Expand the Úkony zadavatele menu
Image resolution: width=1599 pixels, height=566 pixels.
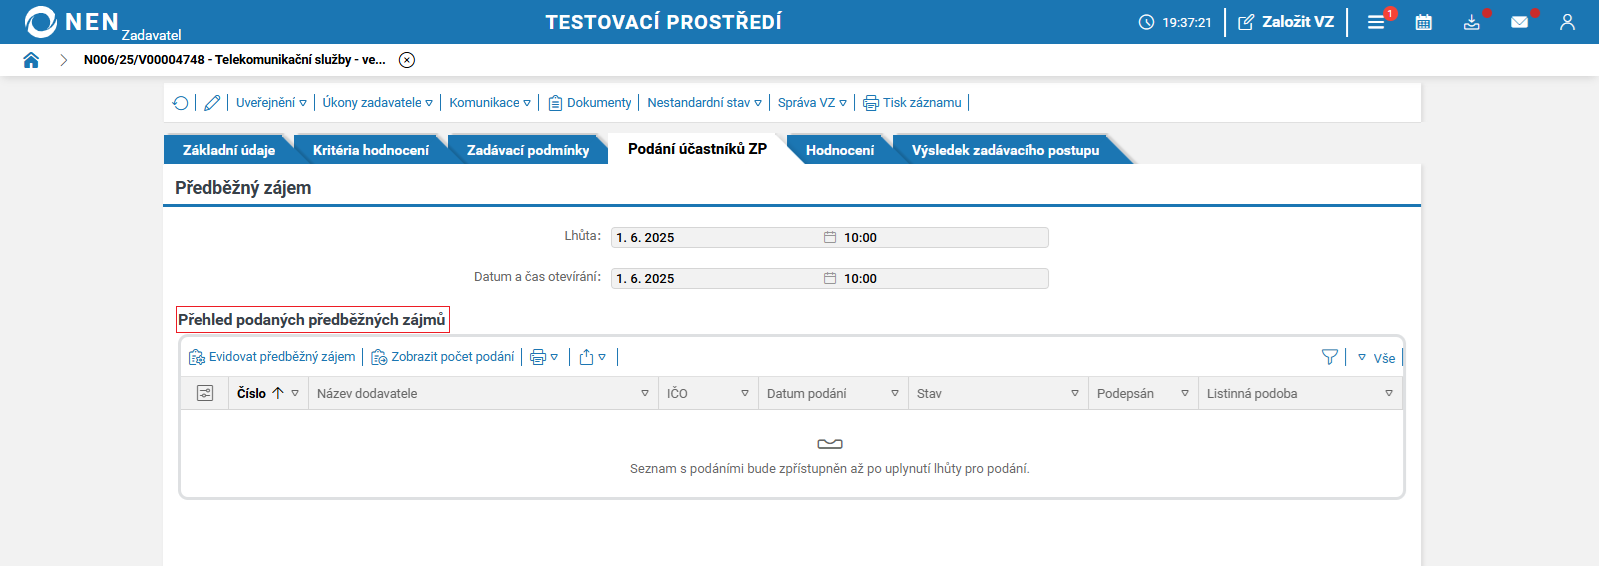coord(377,103)
